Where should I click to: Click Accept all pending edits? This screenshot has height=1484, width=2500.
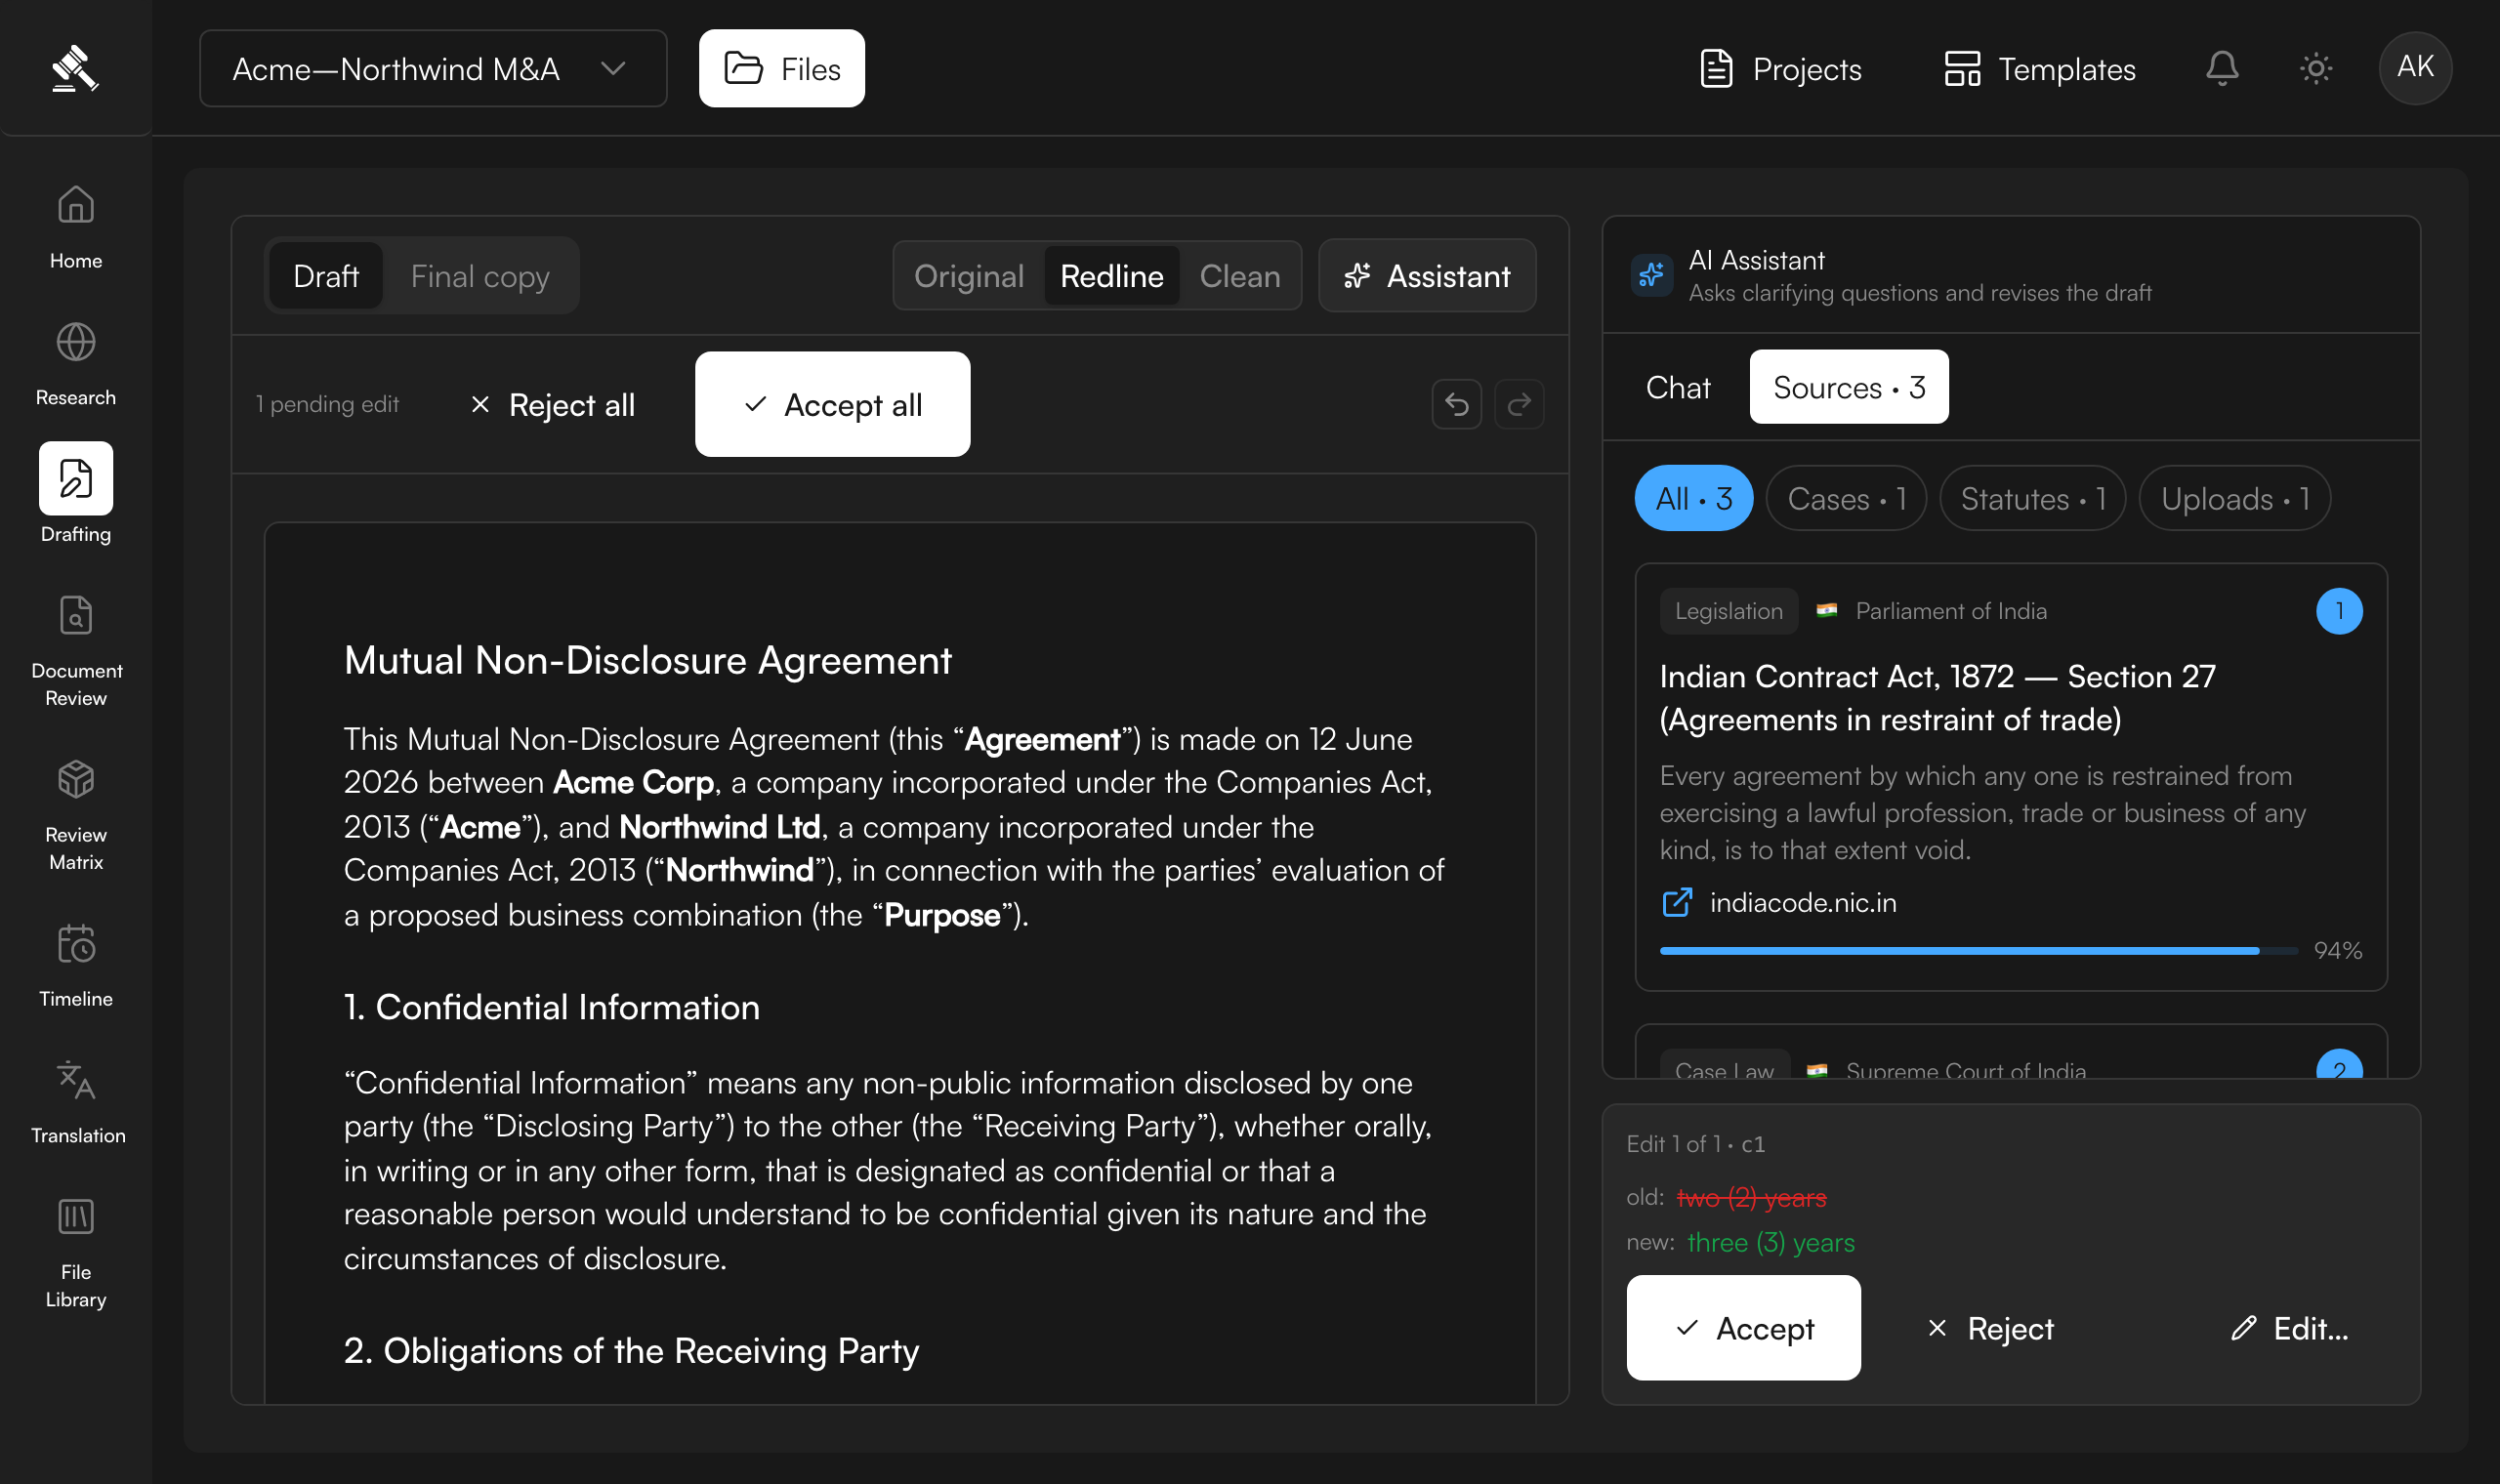pyautogui.click(x=833, y=405)
